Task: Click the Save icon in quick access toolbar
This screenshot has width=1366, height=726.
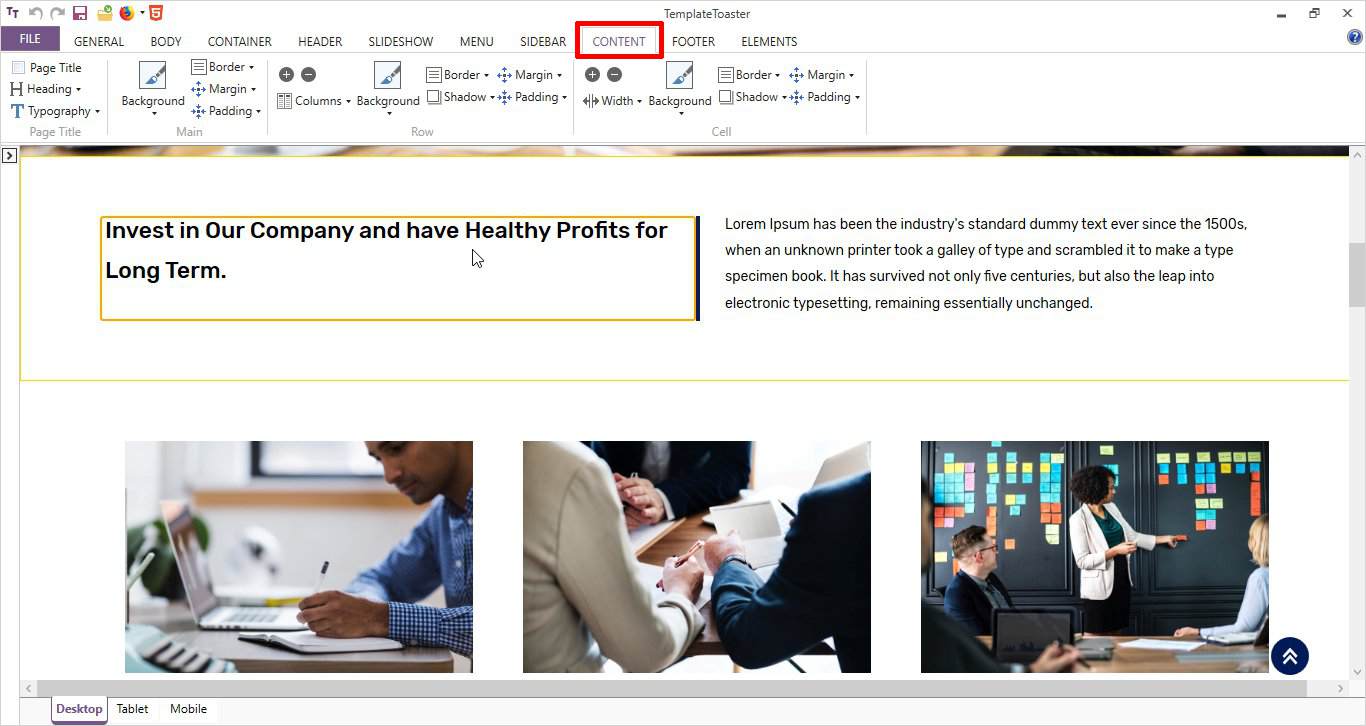Action: [x=80, y=13]
